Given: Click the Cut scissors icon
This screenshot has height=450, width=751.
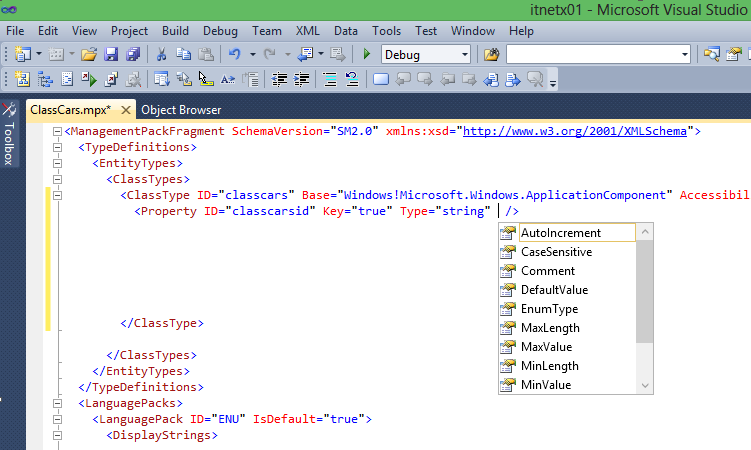Looking at the screenshot, I should tap(161, 54).
